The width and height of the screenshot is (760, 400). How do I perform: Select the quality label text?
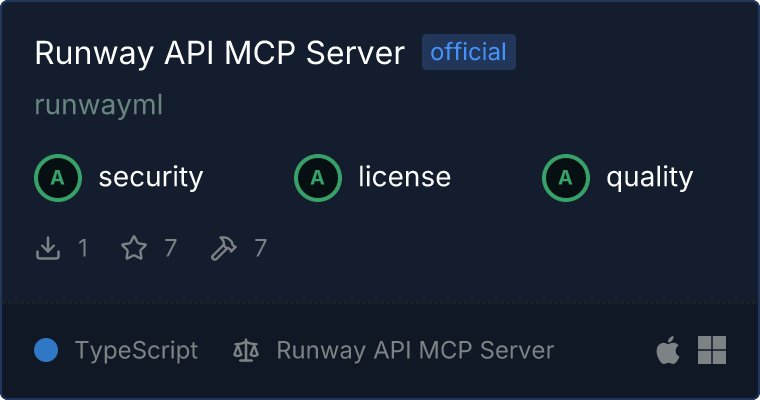[649, 178]
